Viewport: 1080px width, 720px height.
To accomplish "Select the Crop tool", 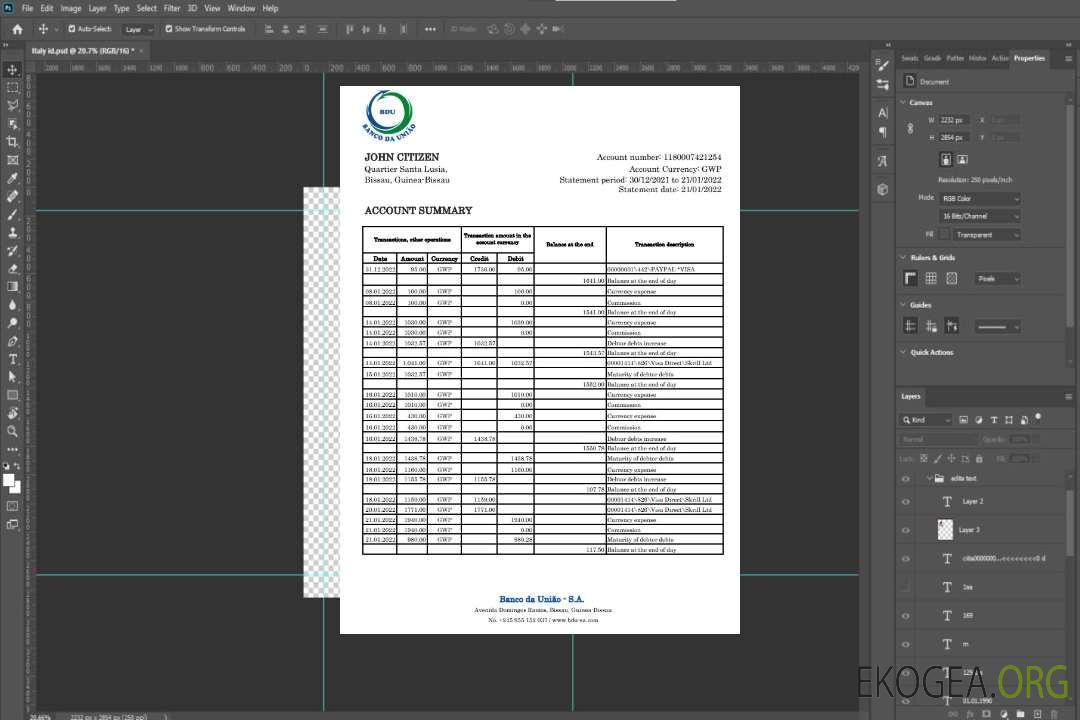I will 12,142.
